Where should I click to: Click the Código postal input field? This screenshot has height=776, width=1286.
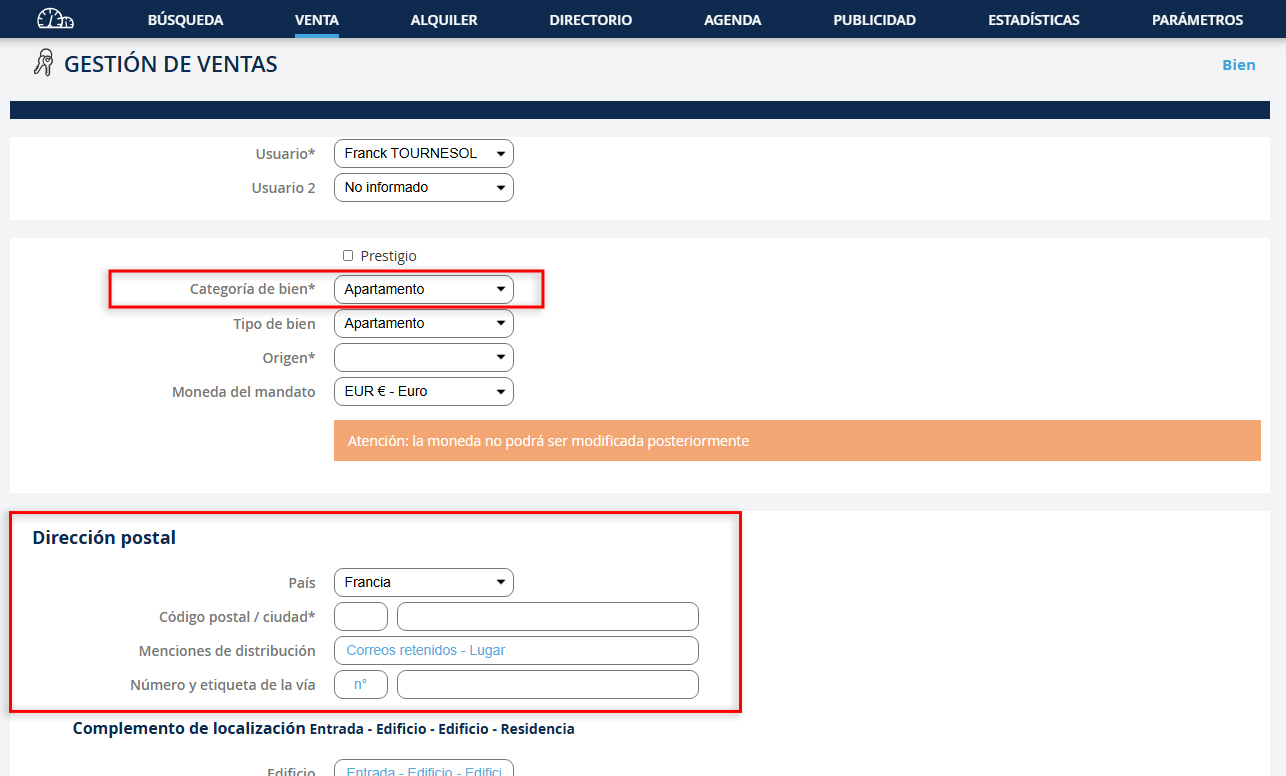pos(360,616)
